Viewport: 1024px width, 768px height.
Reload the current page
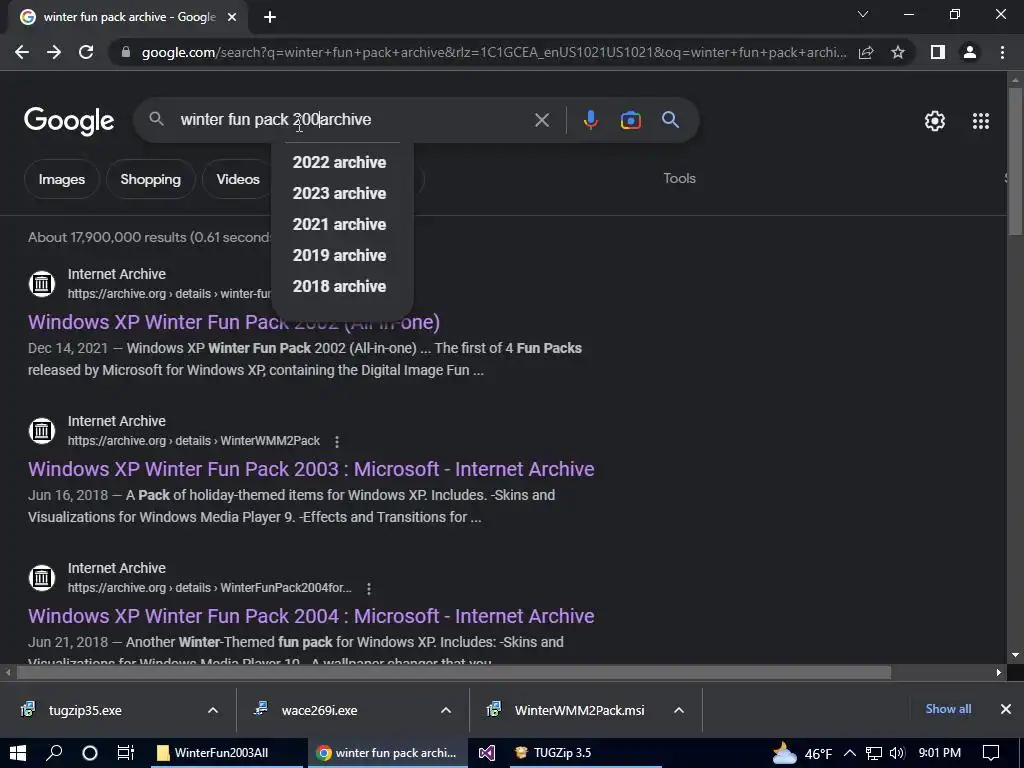coord(86,52)
